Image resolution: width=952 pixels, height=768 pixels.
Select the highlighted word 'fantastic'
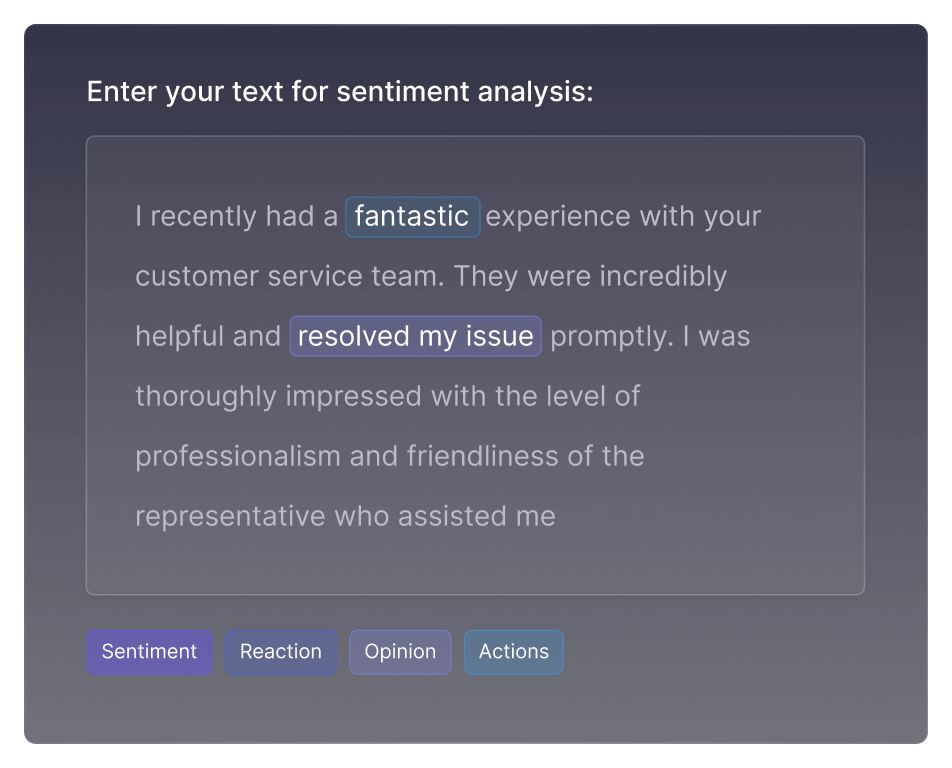[x=412, y=216]
